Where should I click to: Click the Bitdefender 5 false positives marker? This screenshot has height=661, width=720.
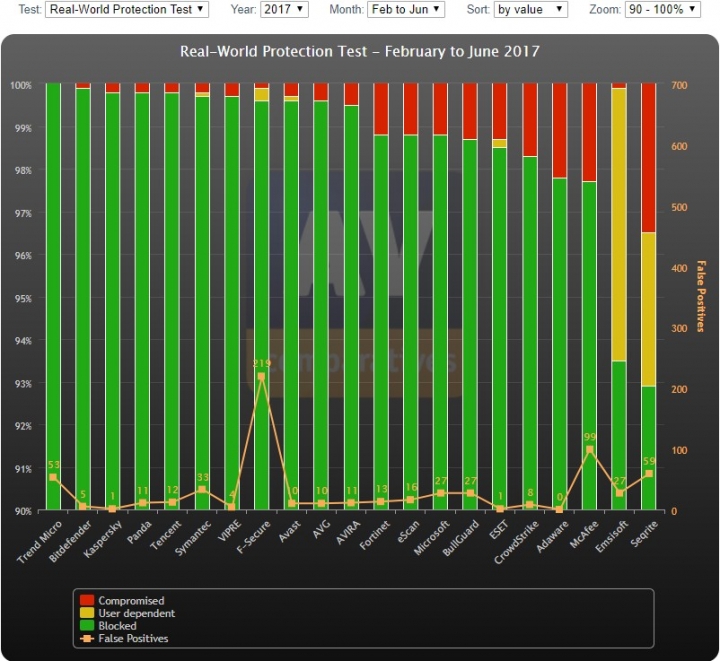click(x=83, y=506)
